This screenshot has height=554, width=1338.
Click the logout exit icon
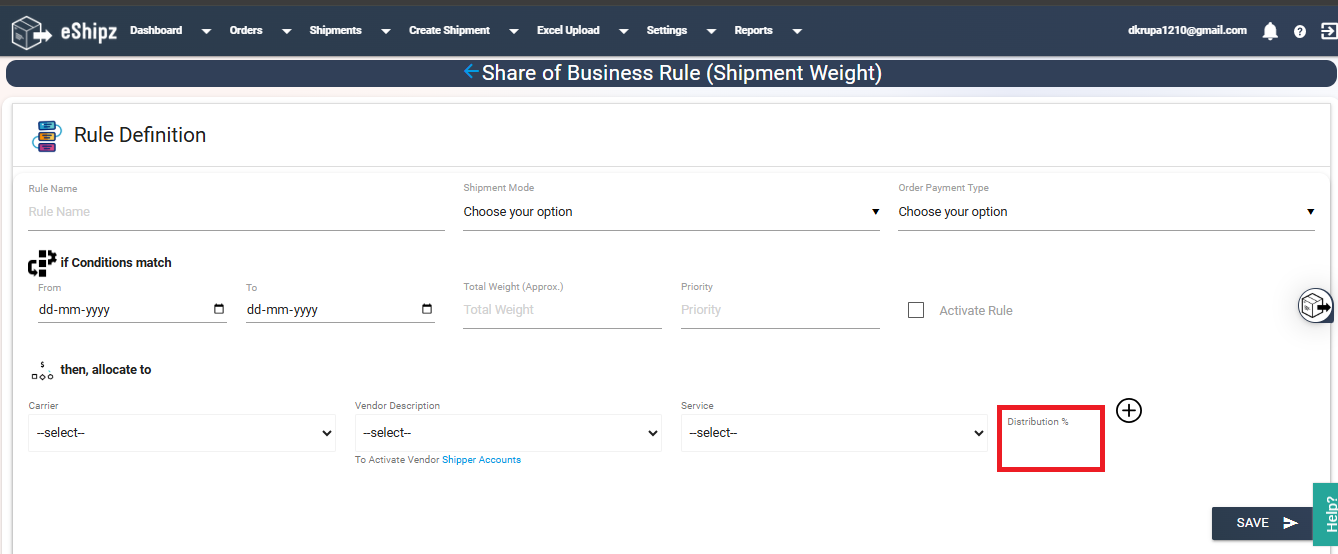1329,31
